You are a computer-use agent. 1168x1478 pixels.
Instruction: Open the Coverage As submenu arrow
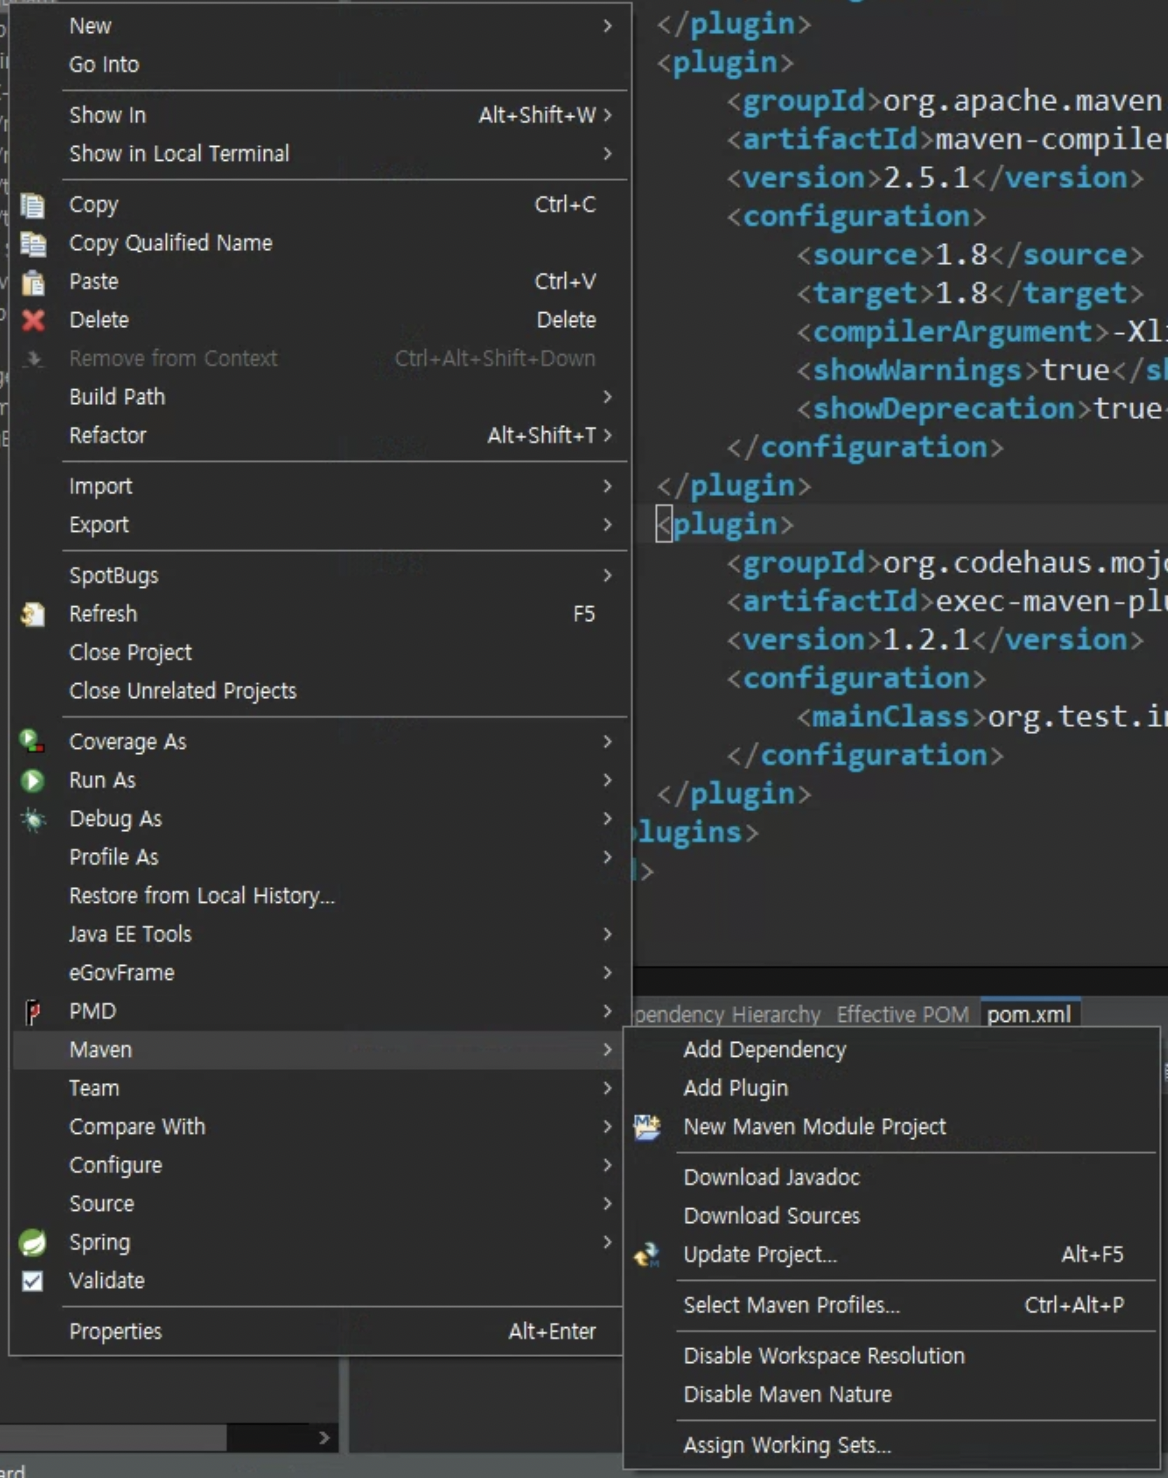[x=607, y=742]
